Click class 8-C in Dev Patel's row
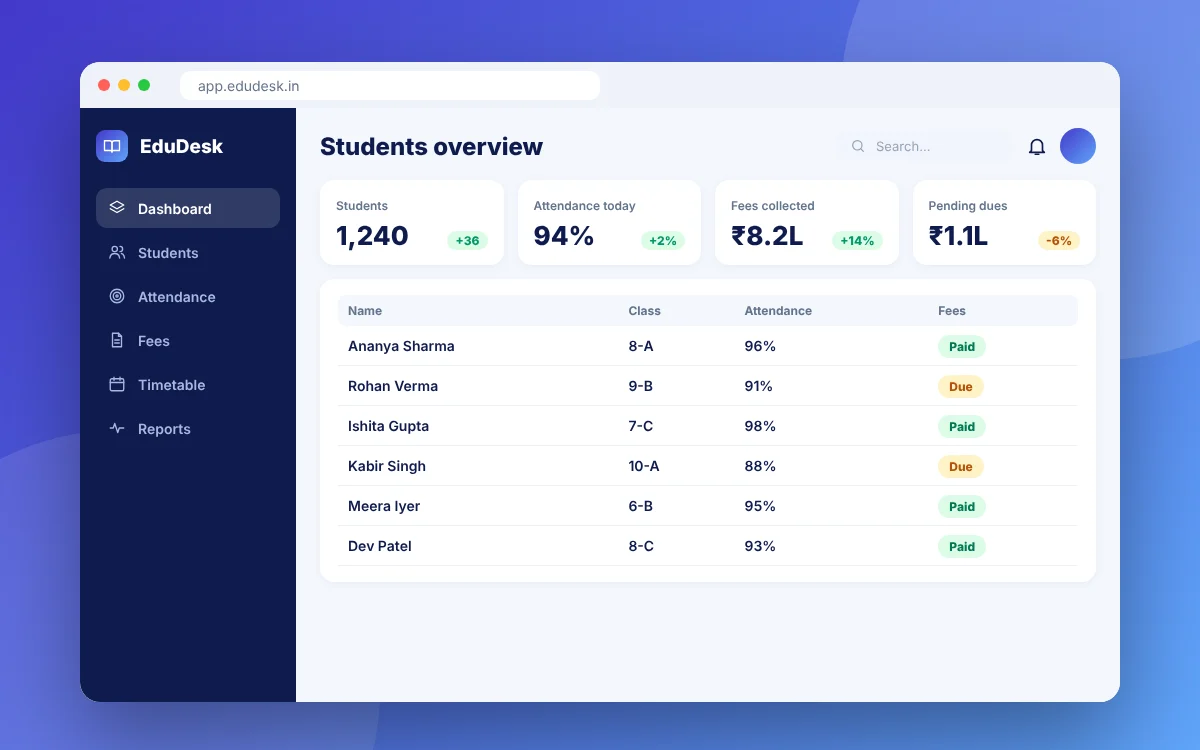 641,546
